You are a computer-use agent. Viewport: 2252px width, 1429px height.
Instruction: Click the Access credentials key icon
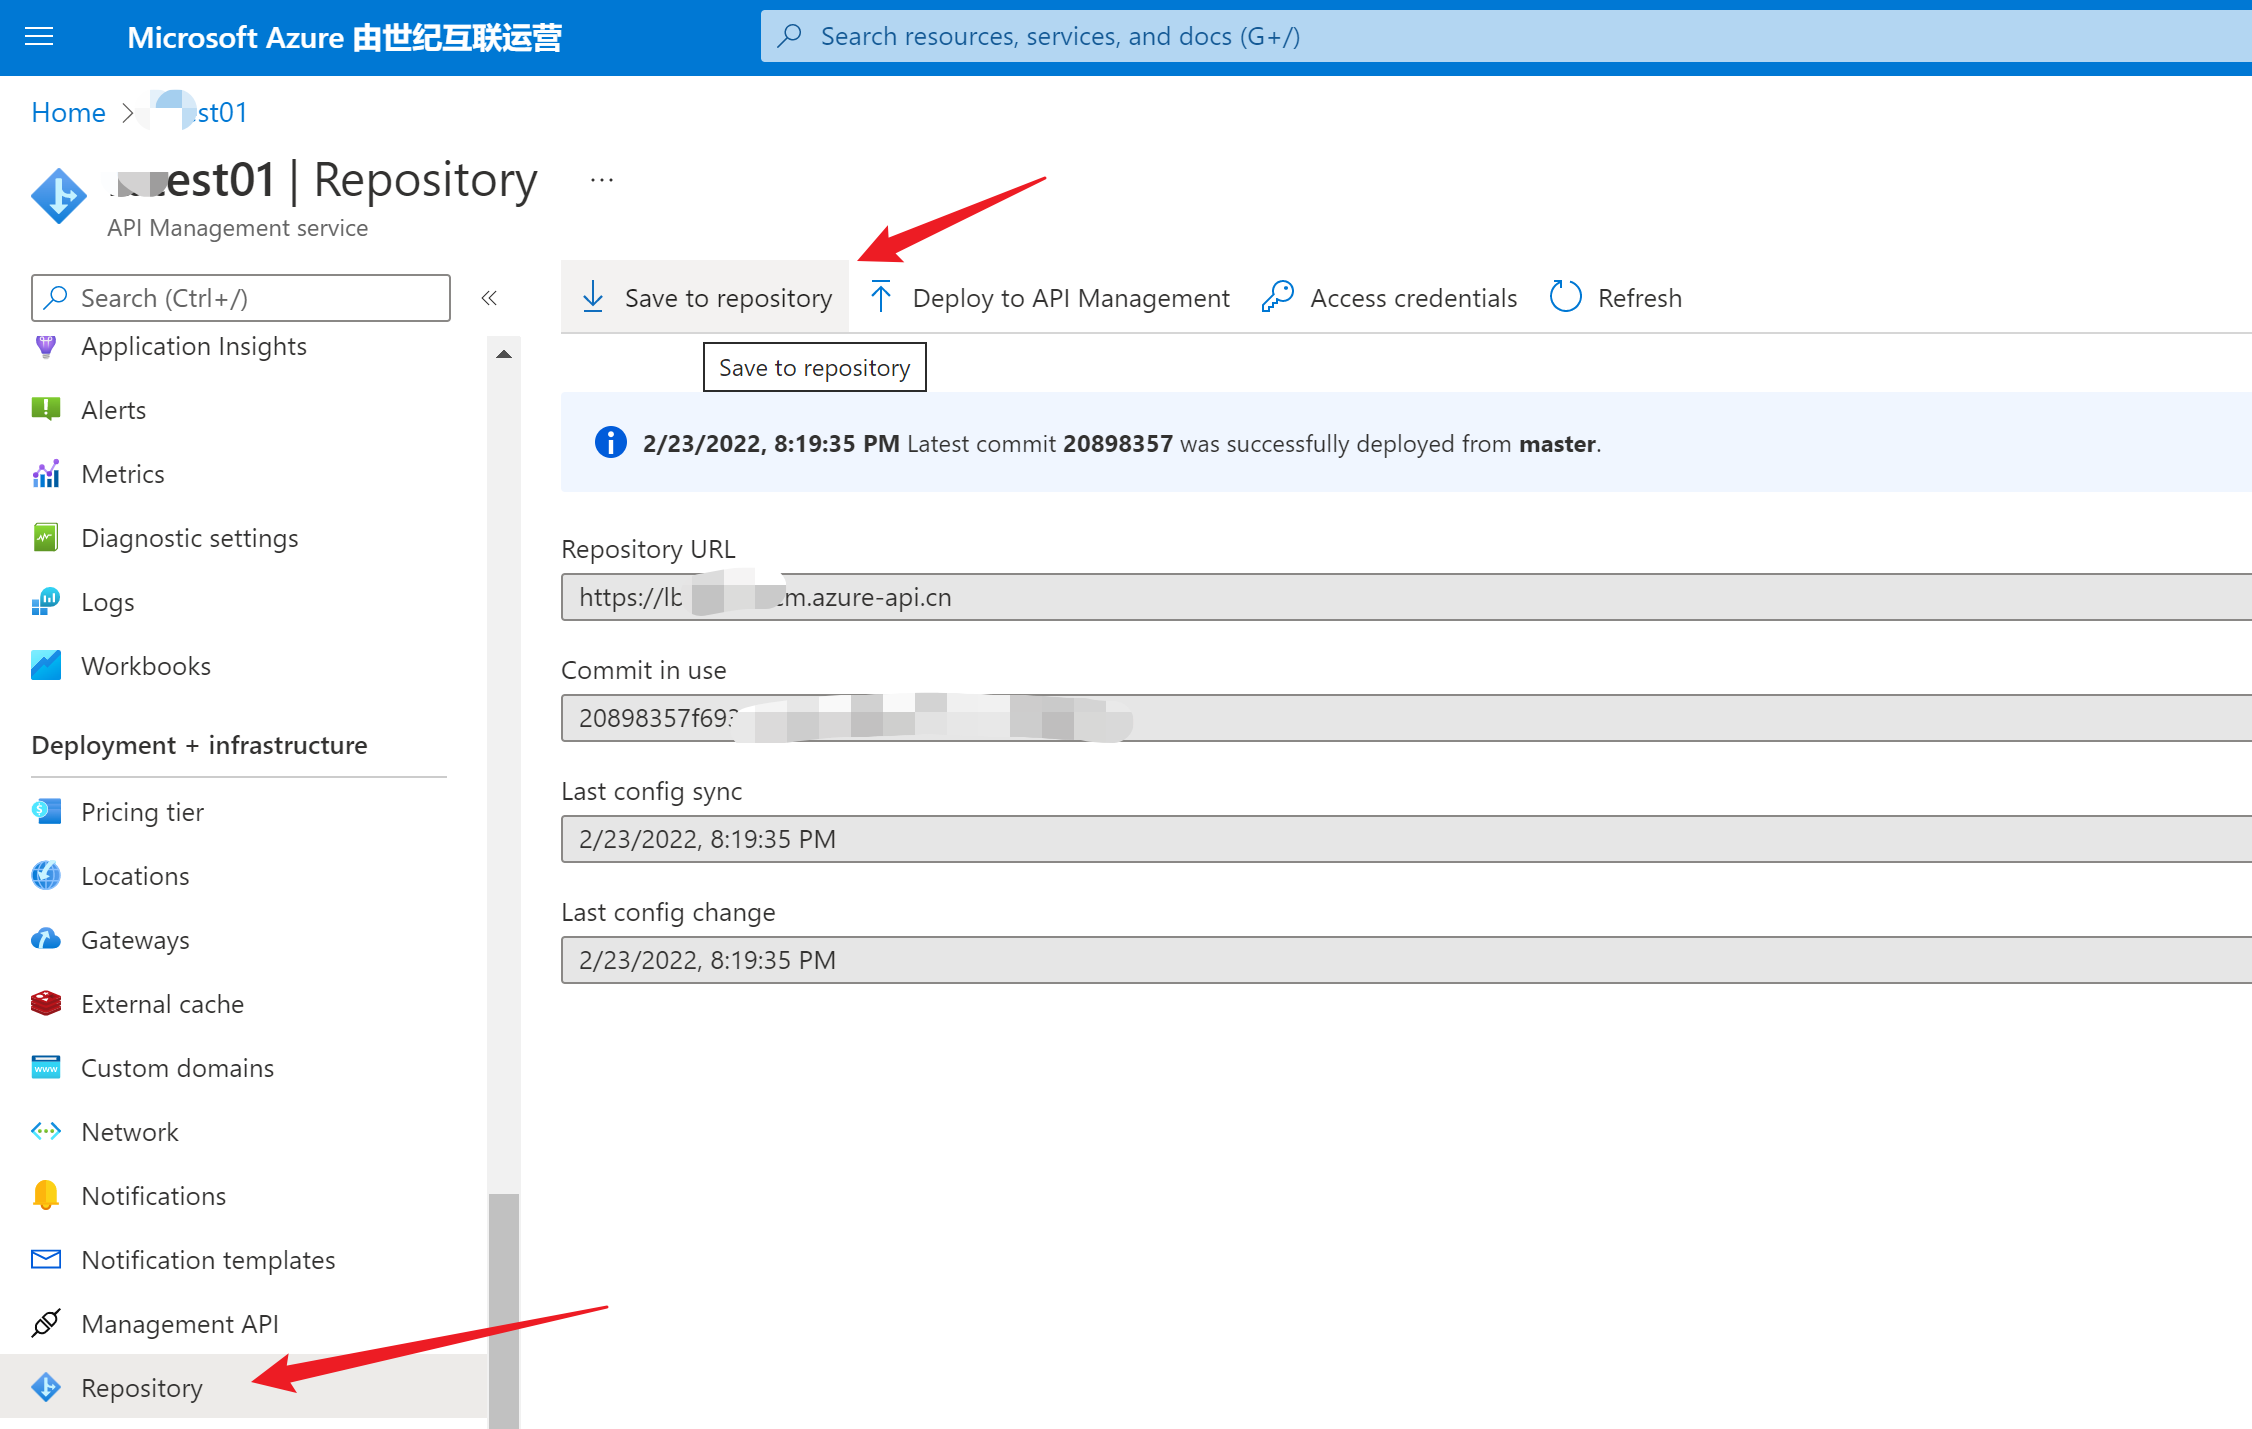click(x=1277, y=297)
